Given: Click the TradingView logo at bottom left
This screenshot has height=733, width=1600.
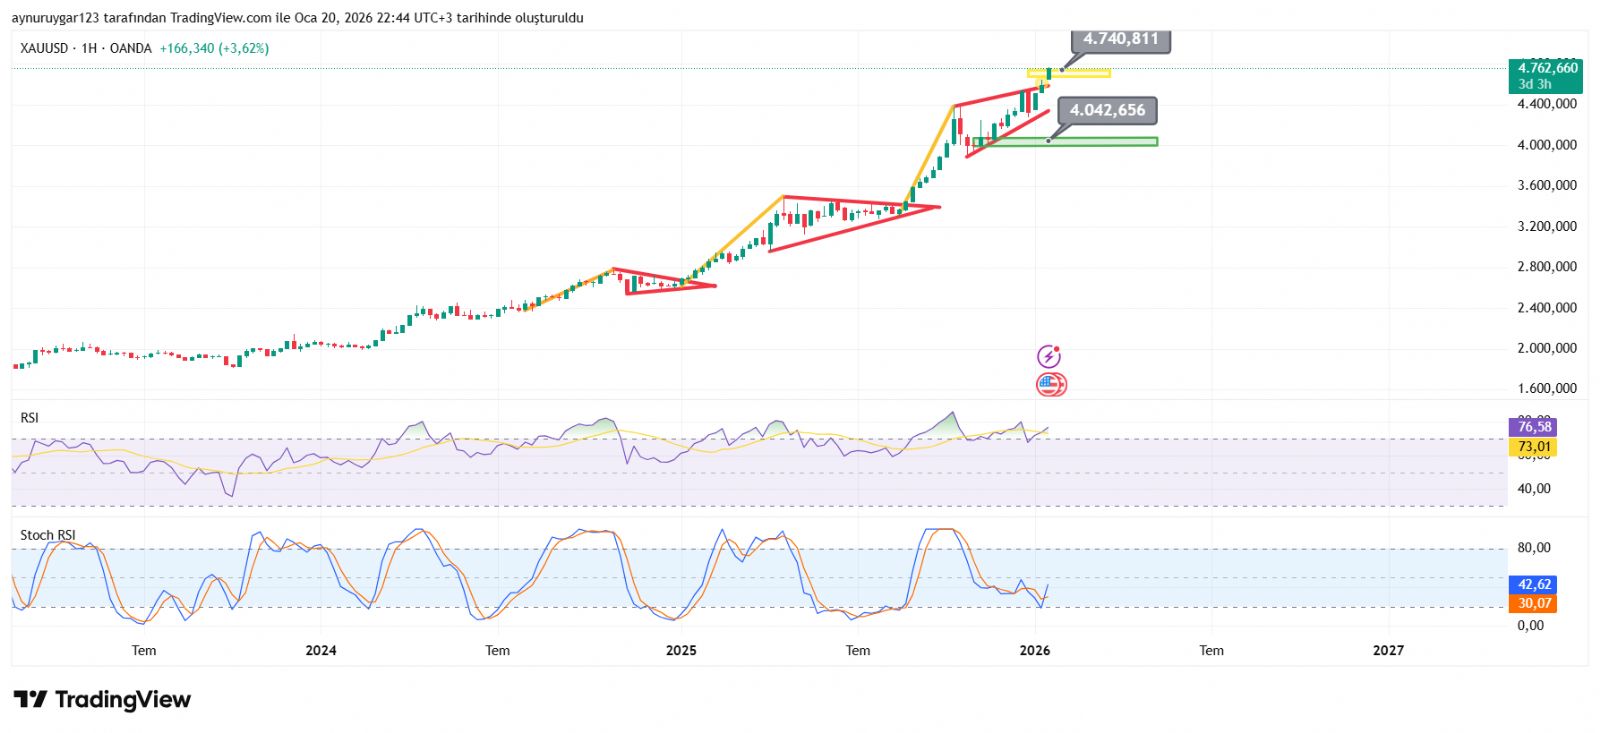Looking at the screenshot, I should 102,699.
